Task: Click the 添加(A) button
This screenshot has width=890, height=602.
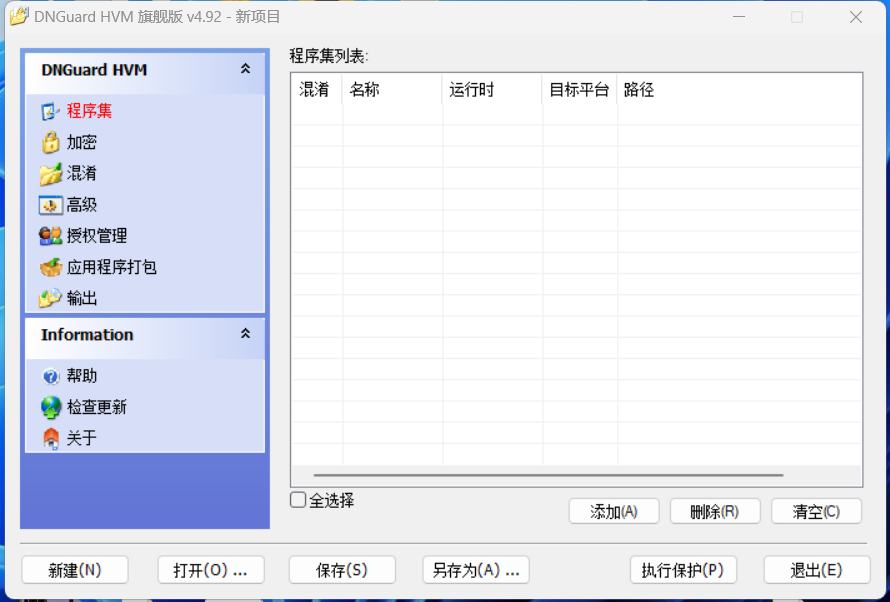Action: tap(614, 511)
